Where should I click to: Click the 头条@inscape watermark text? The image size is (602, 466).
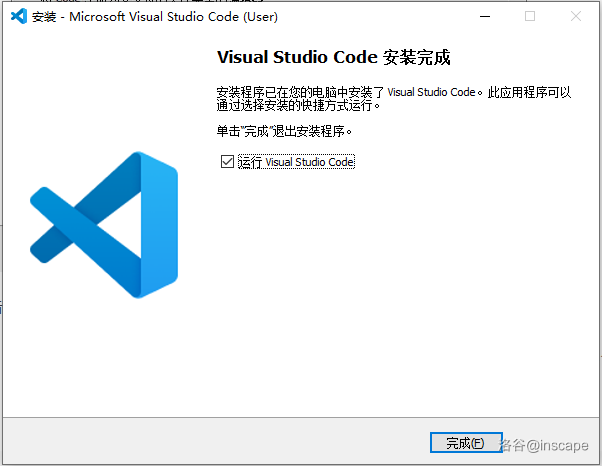tap(543, 445)
